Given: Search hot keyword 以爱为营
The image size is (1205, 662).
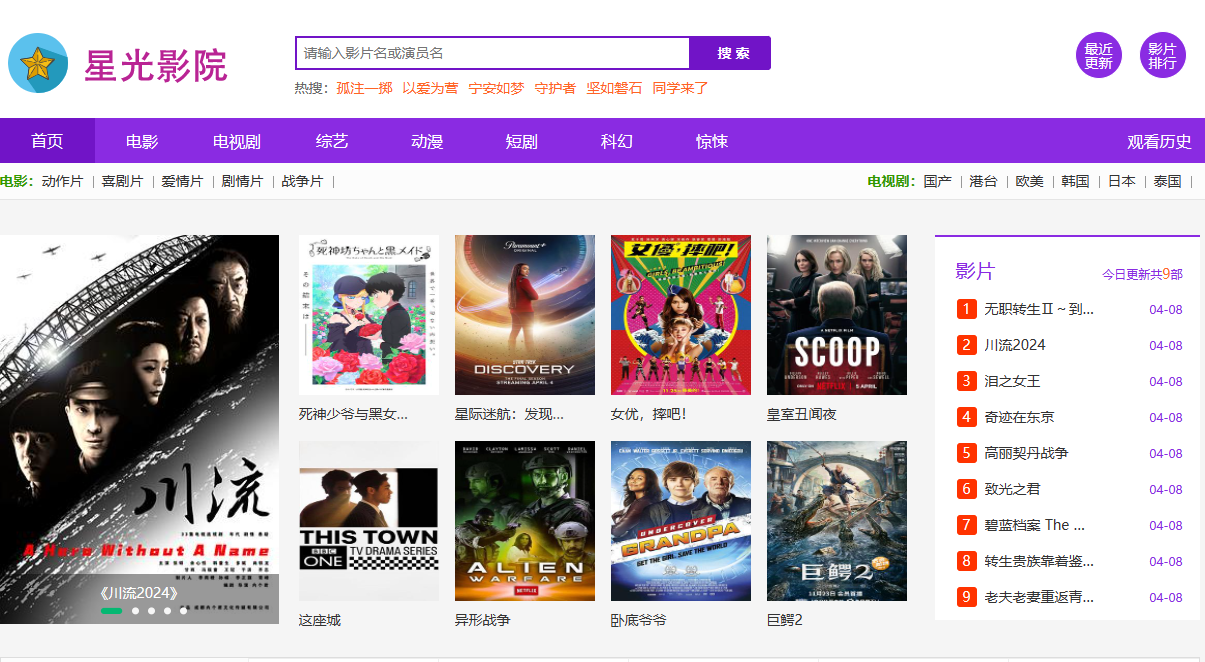Looking at the screenshot, I should [430, 88].
